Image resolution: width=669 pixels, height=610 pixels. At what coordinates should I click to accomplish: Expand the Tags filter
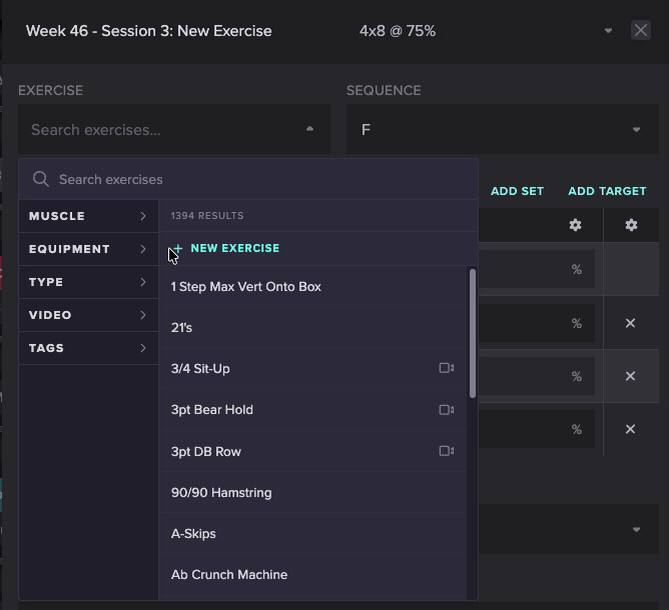tap(88, 348)
